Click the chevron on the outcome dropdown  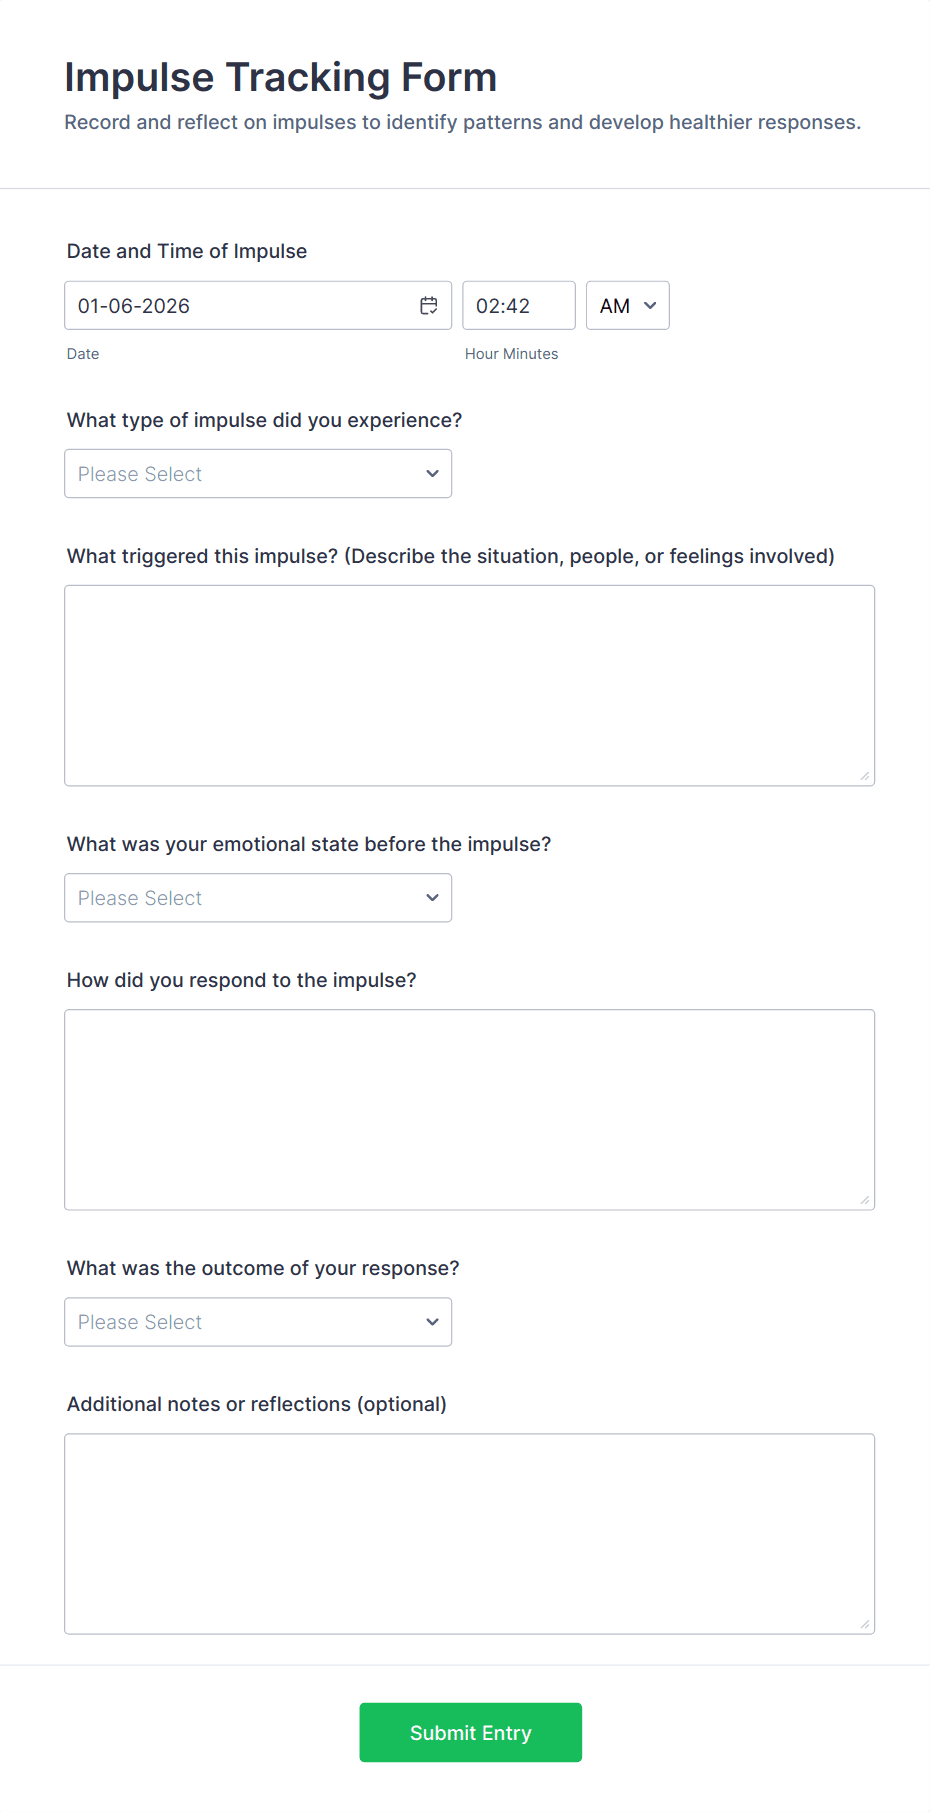pyautogui.click(x=432, y=1321)
